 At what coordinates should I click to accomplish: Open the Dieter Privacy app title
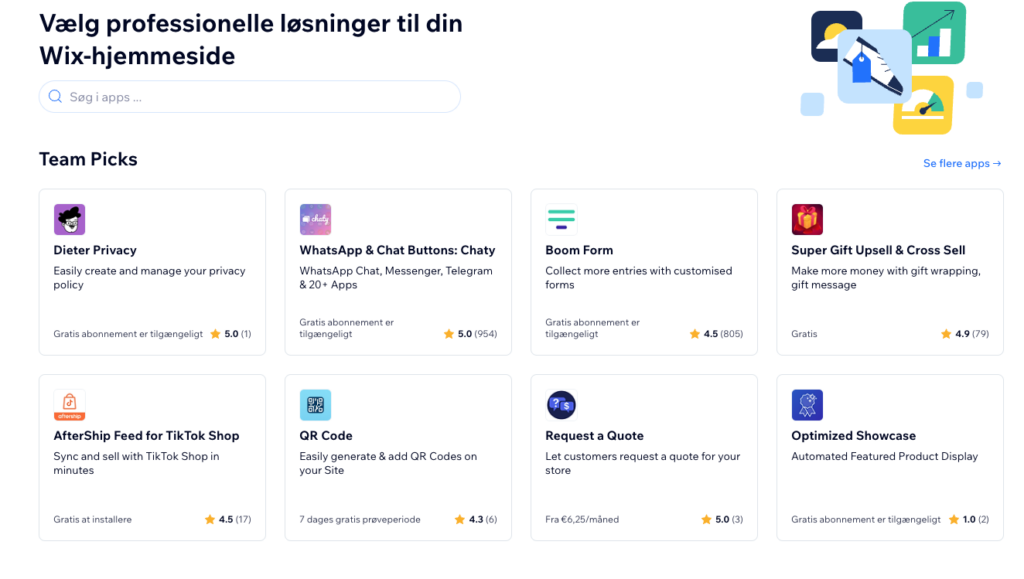(x=95, y=250)
